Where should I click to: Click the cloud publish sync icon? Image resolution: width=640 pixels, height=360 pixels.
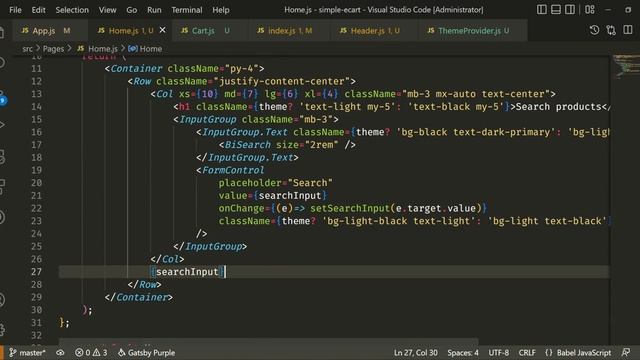60,353
